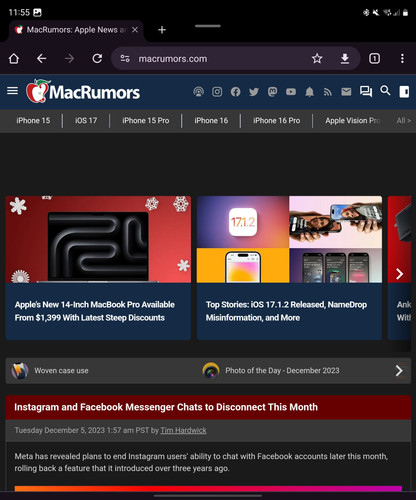
Task: Open author Tim Hardwick's profile link
Action: [x=183, y=430]
